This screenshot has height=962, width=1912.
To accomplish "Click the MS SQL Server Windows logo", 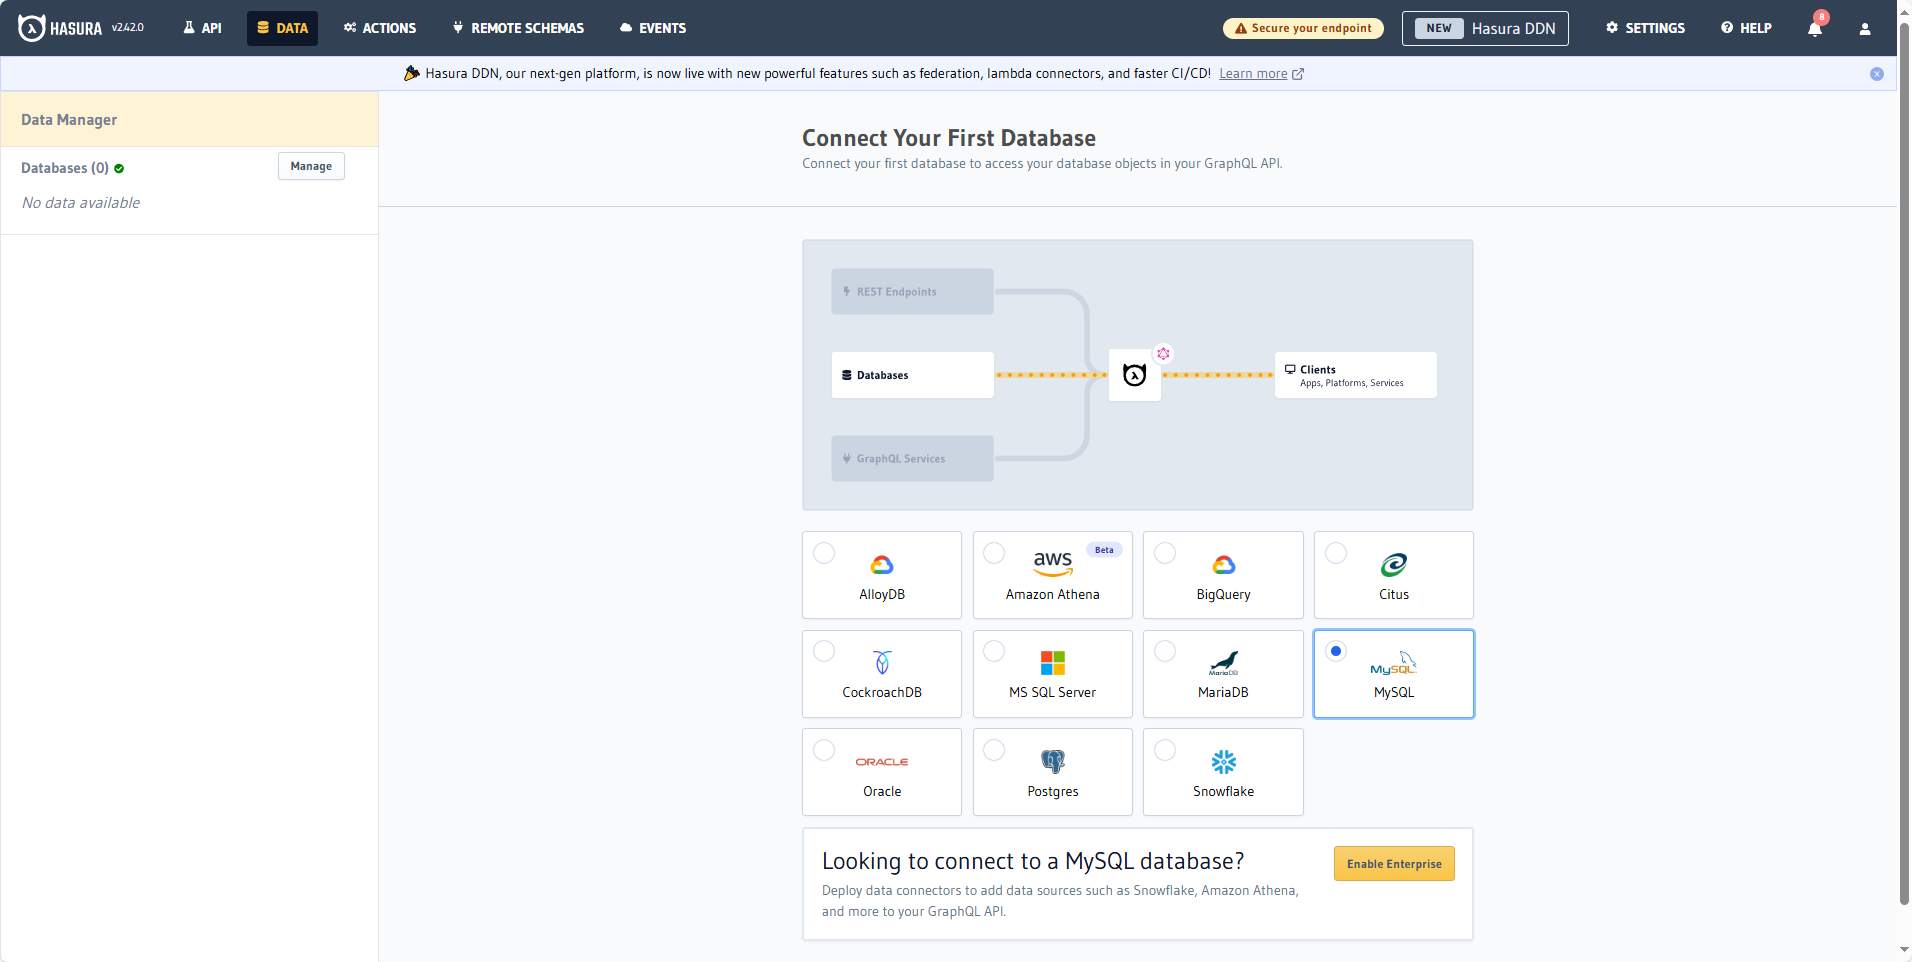I will click(1053, 663).
